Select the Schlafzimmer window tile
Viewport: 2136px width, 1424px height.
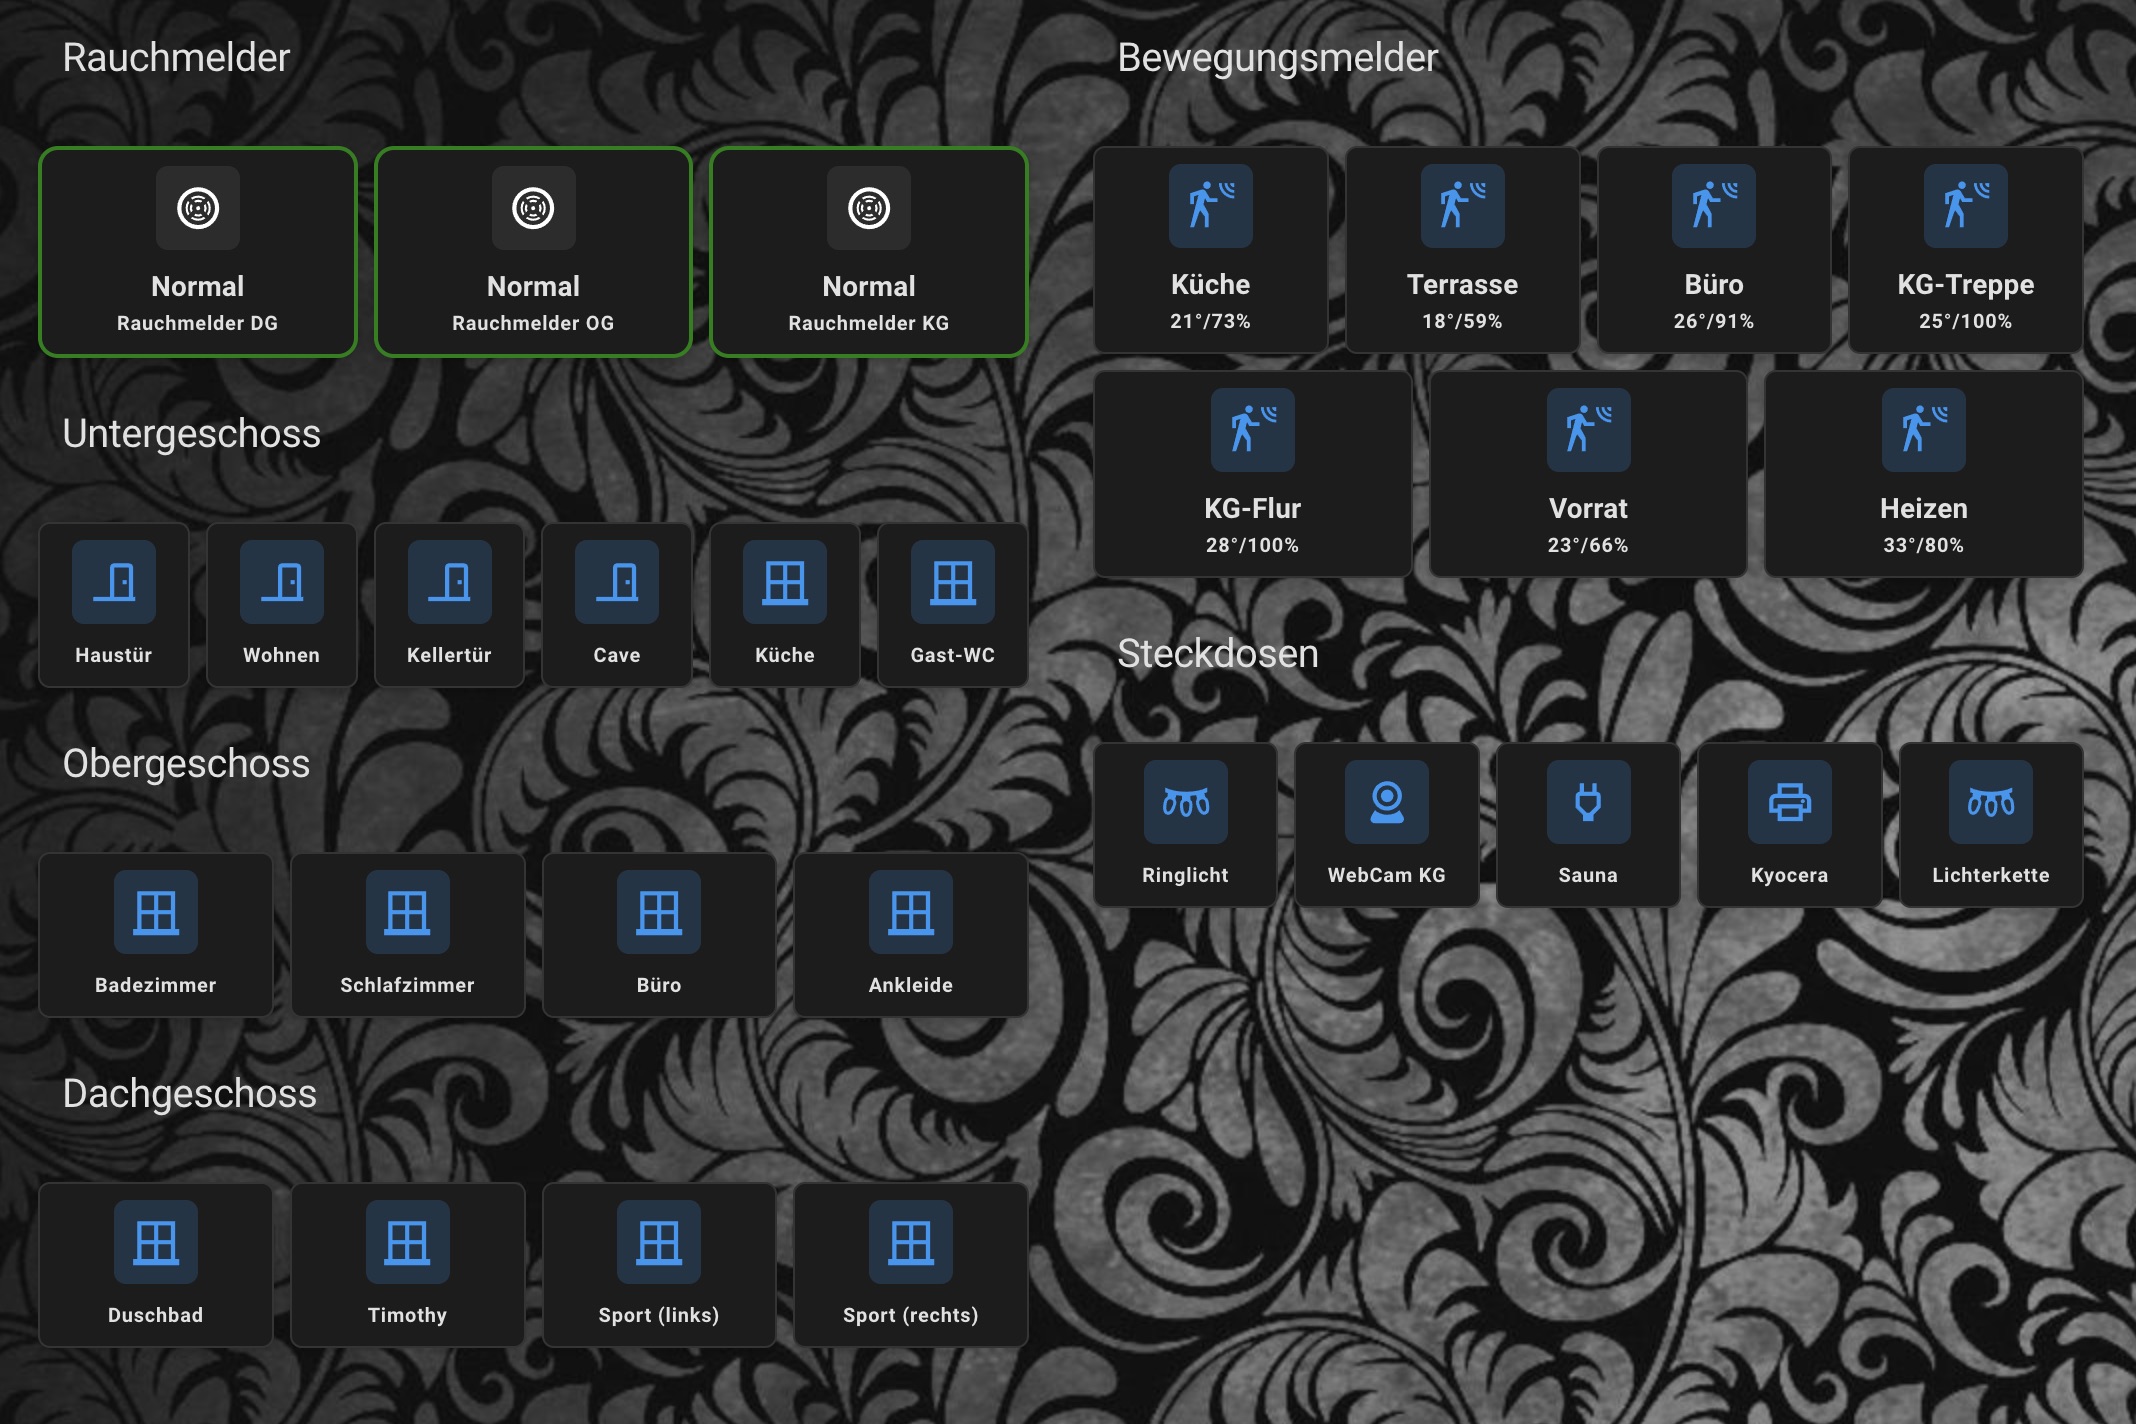point(407,934)
